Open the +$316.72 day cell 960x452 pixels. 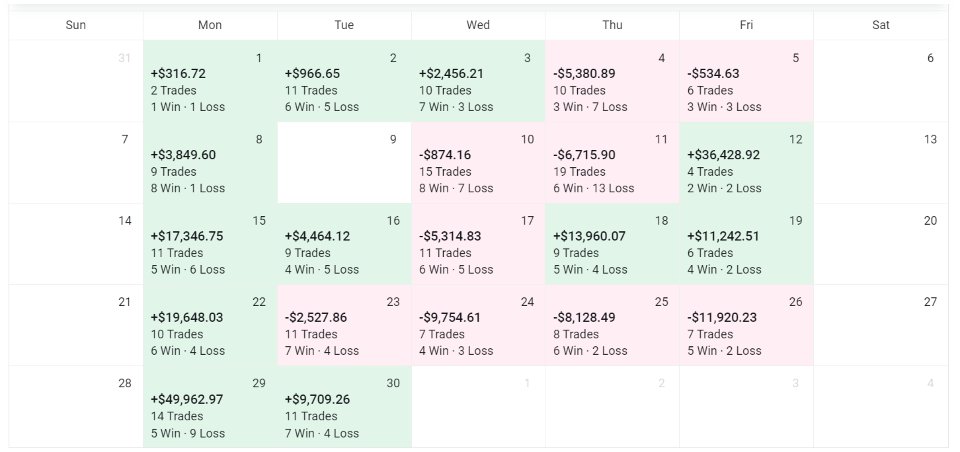coord(210,81)
